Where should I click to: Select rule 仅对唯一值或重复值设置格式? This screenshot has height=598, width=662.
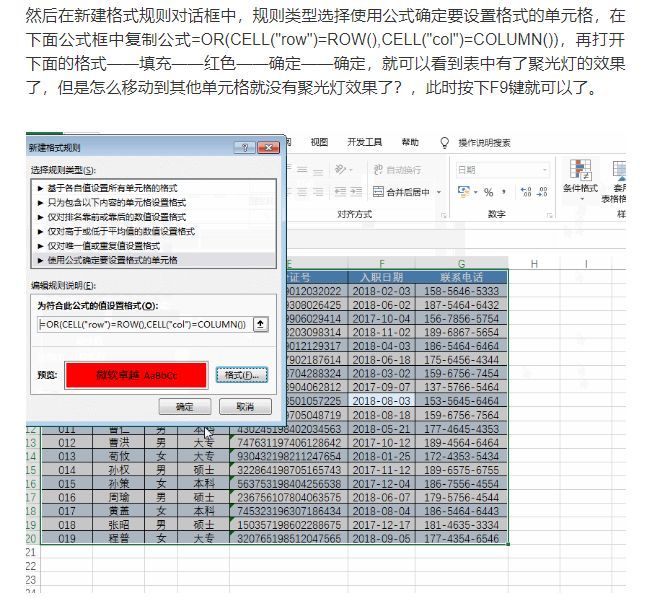point(154,245)
